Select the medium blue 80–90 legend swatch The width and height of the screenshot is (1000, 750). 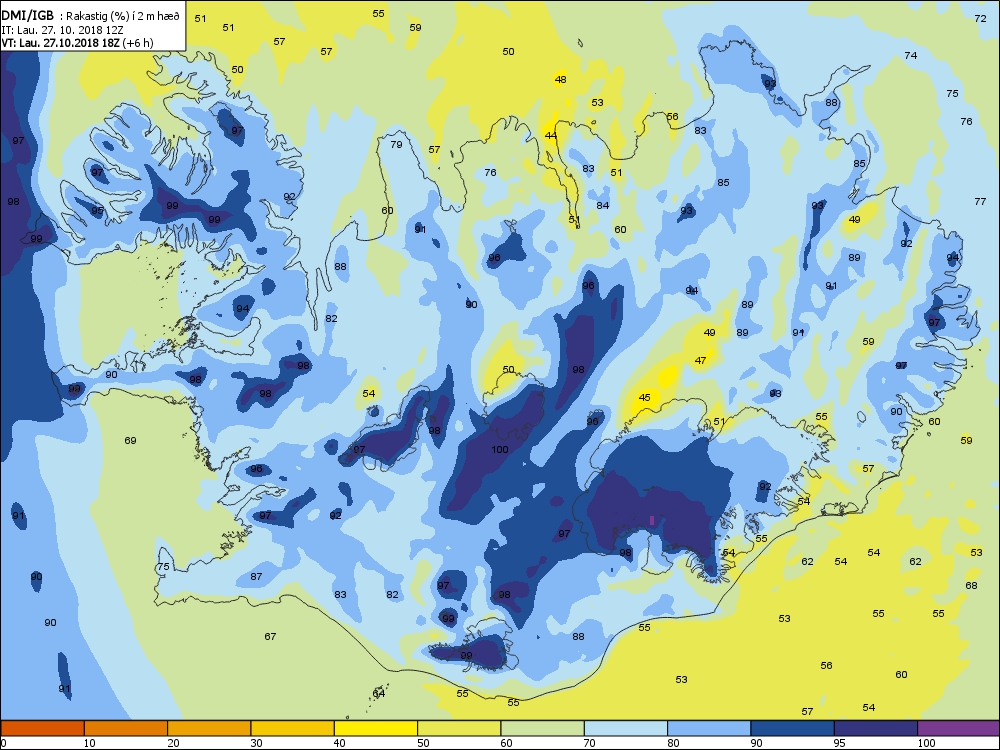click(709, 728)
